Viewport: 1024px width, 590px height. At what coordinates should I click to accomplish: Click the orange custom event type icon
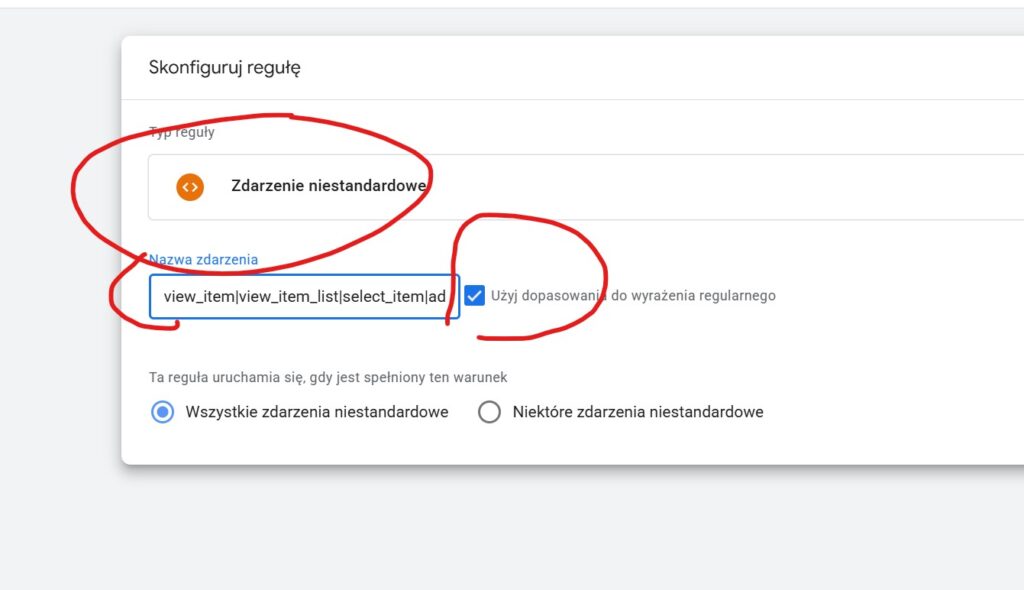click(x=190, y=187)
